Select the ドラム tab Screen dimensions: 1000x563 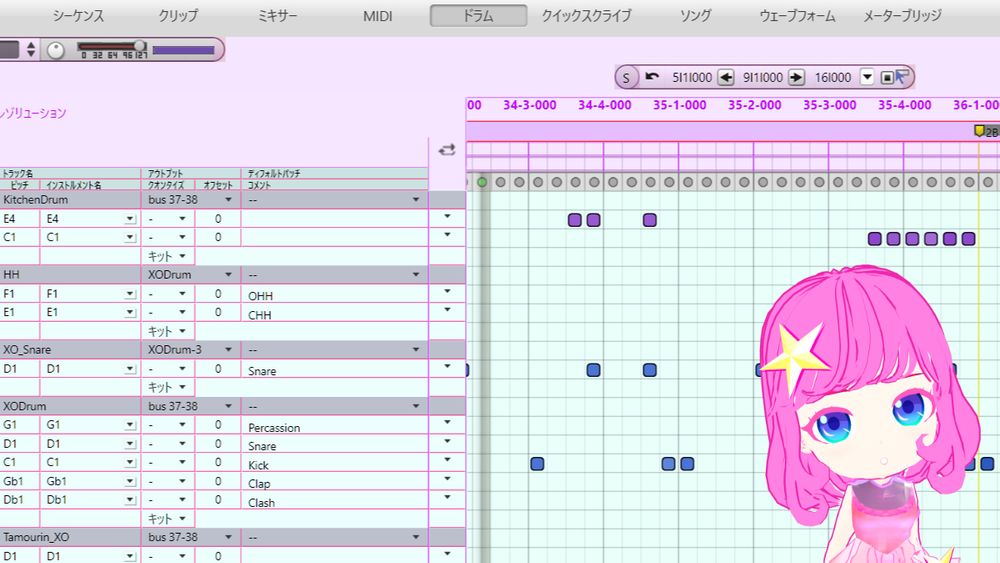(478, 15)
